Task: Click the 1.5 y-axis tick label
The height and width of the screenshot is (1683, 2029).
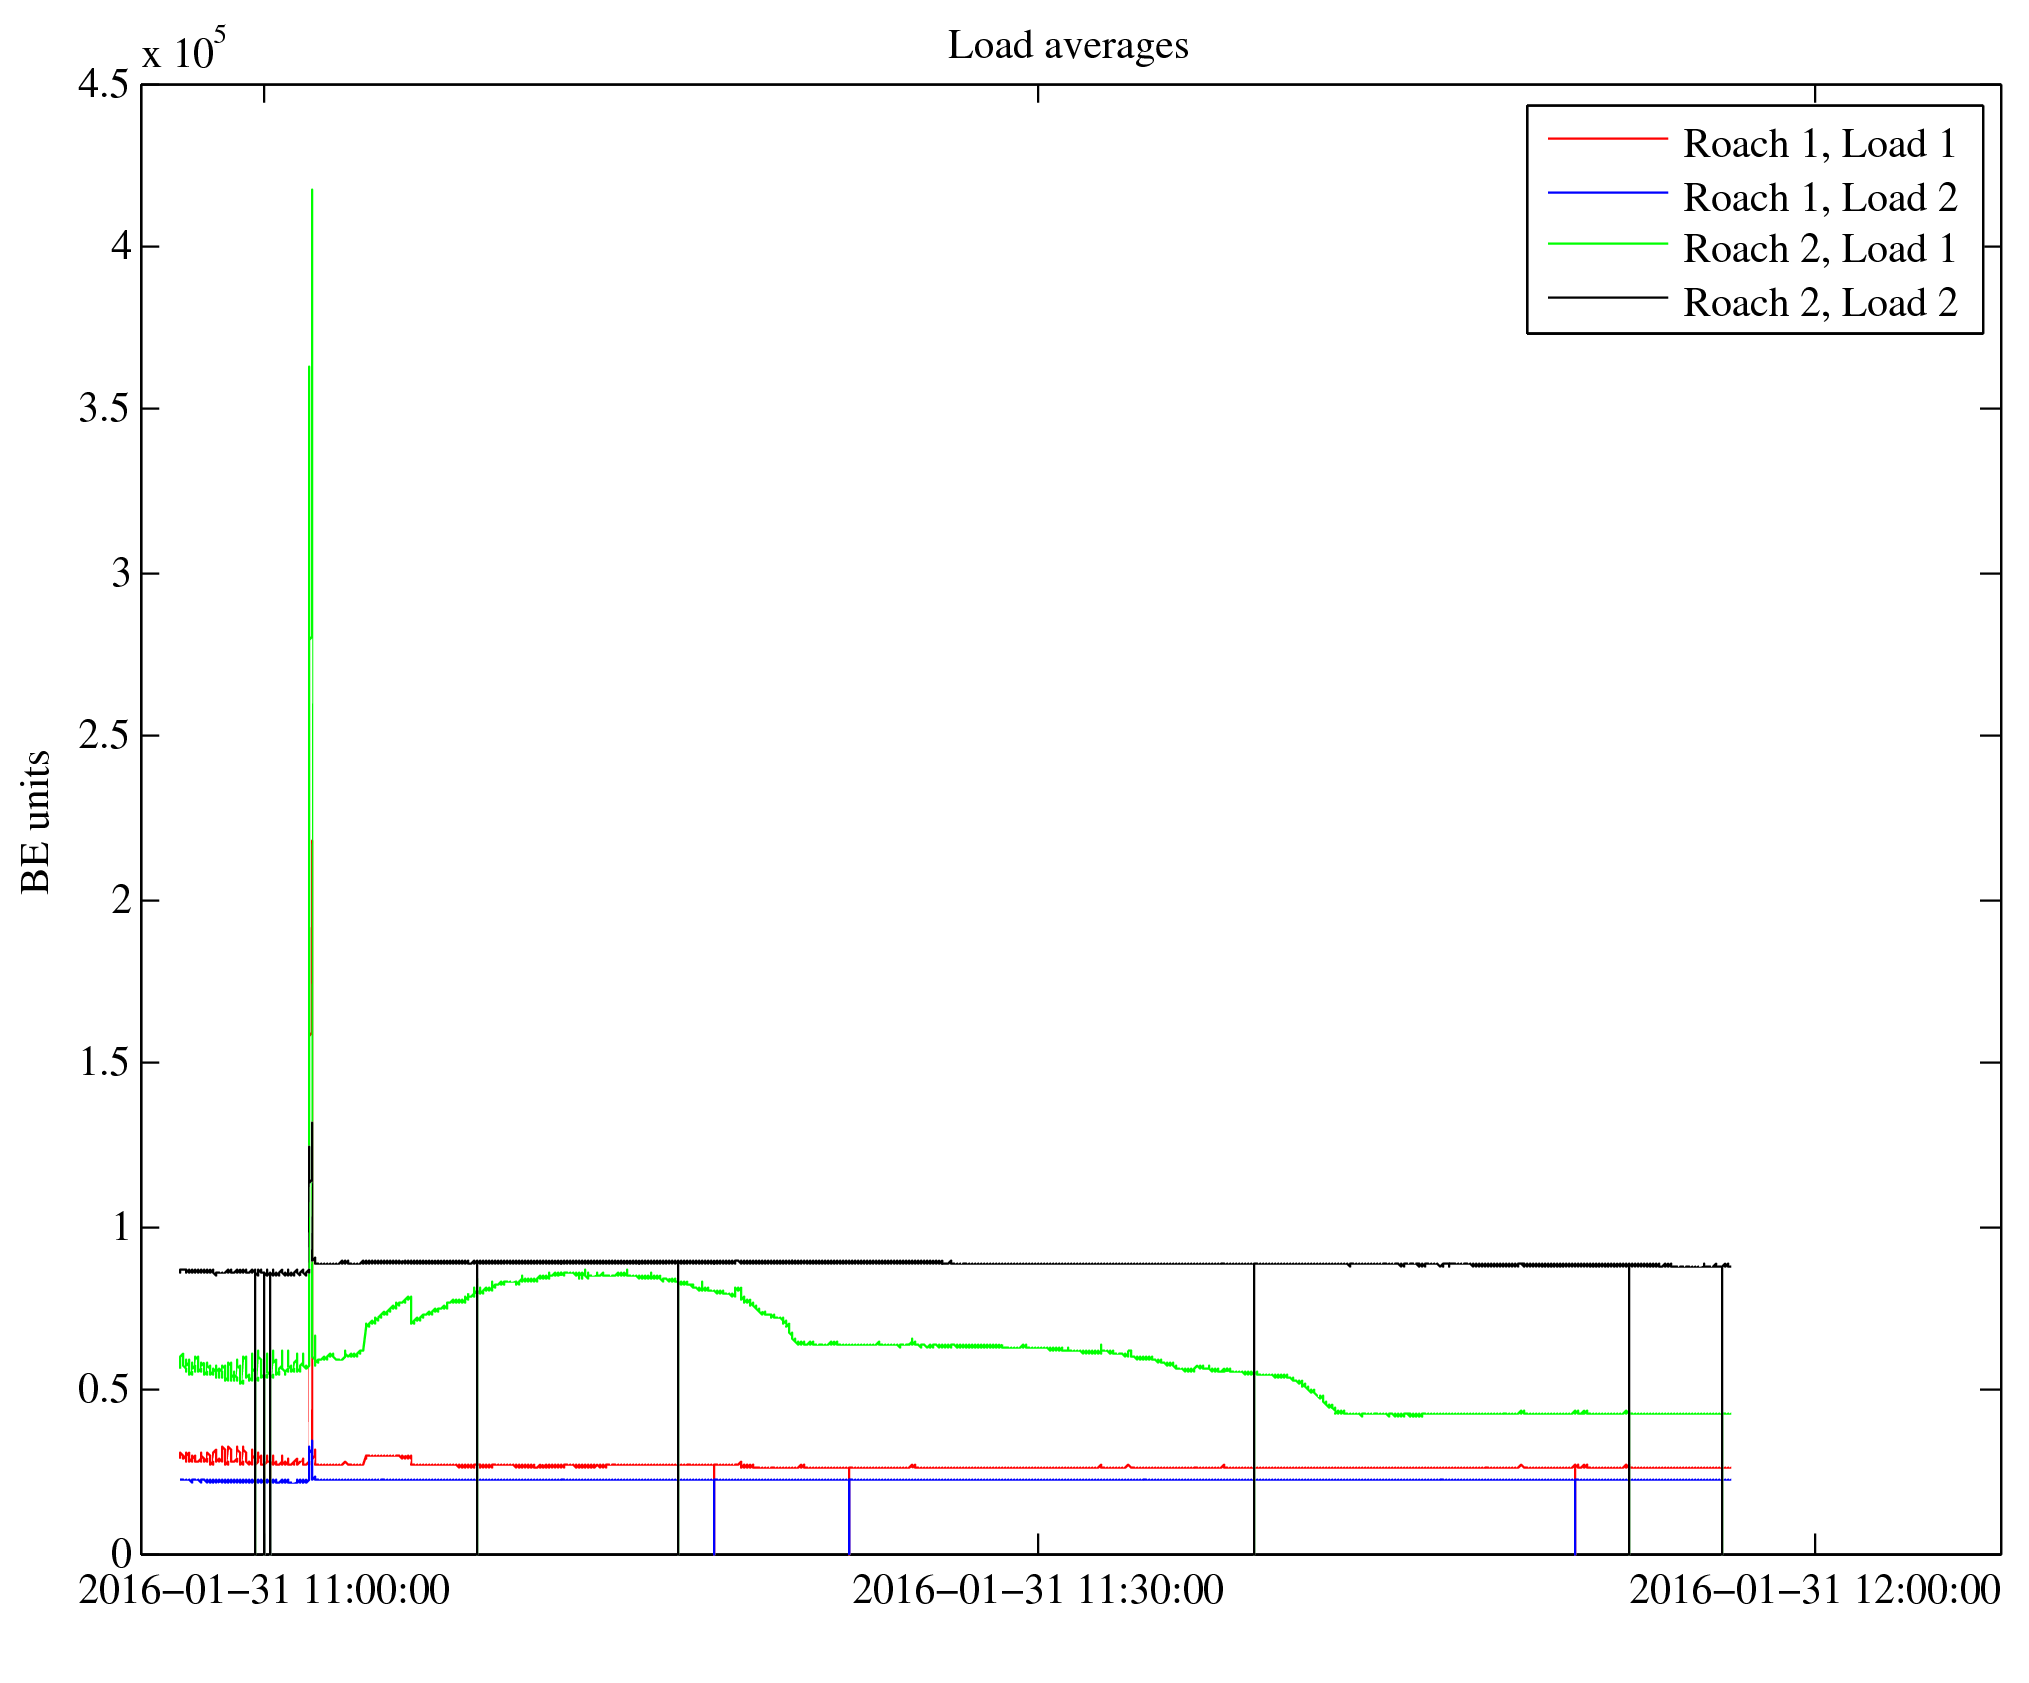Action: coord(103,1062)
